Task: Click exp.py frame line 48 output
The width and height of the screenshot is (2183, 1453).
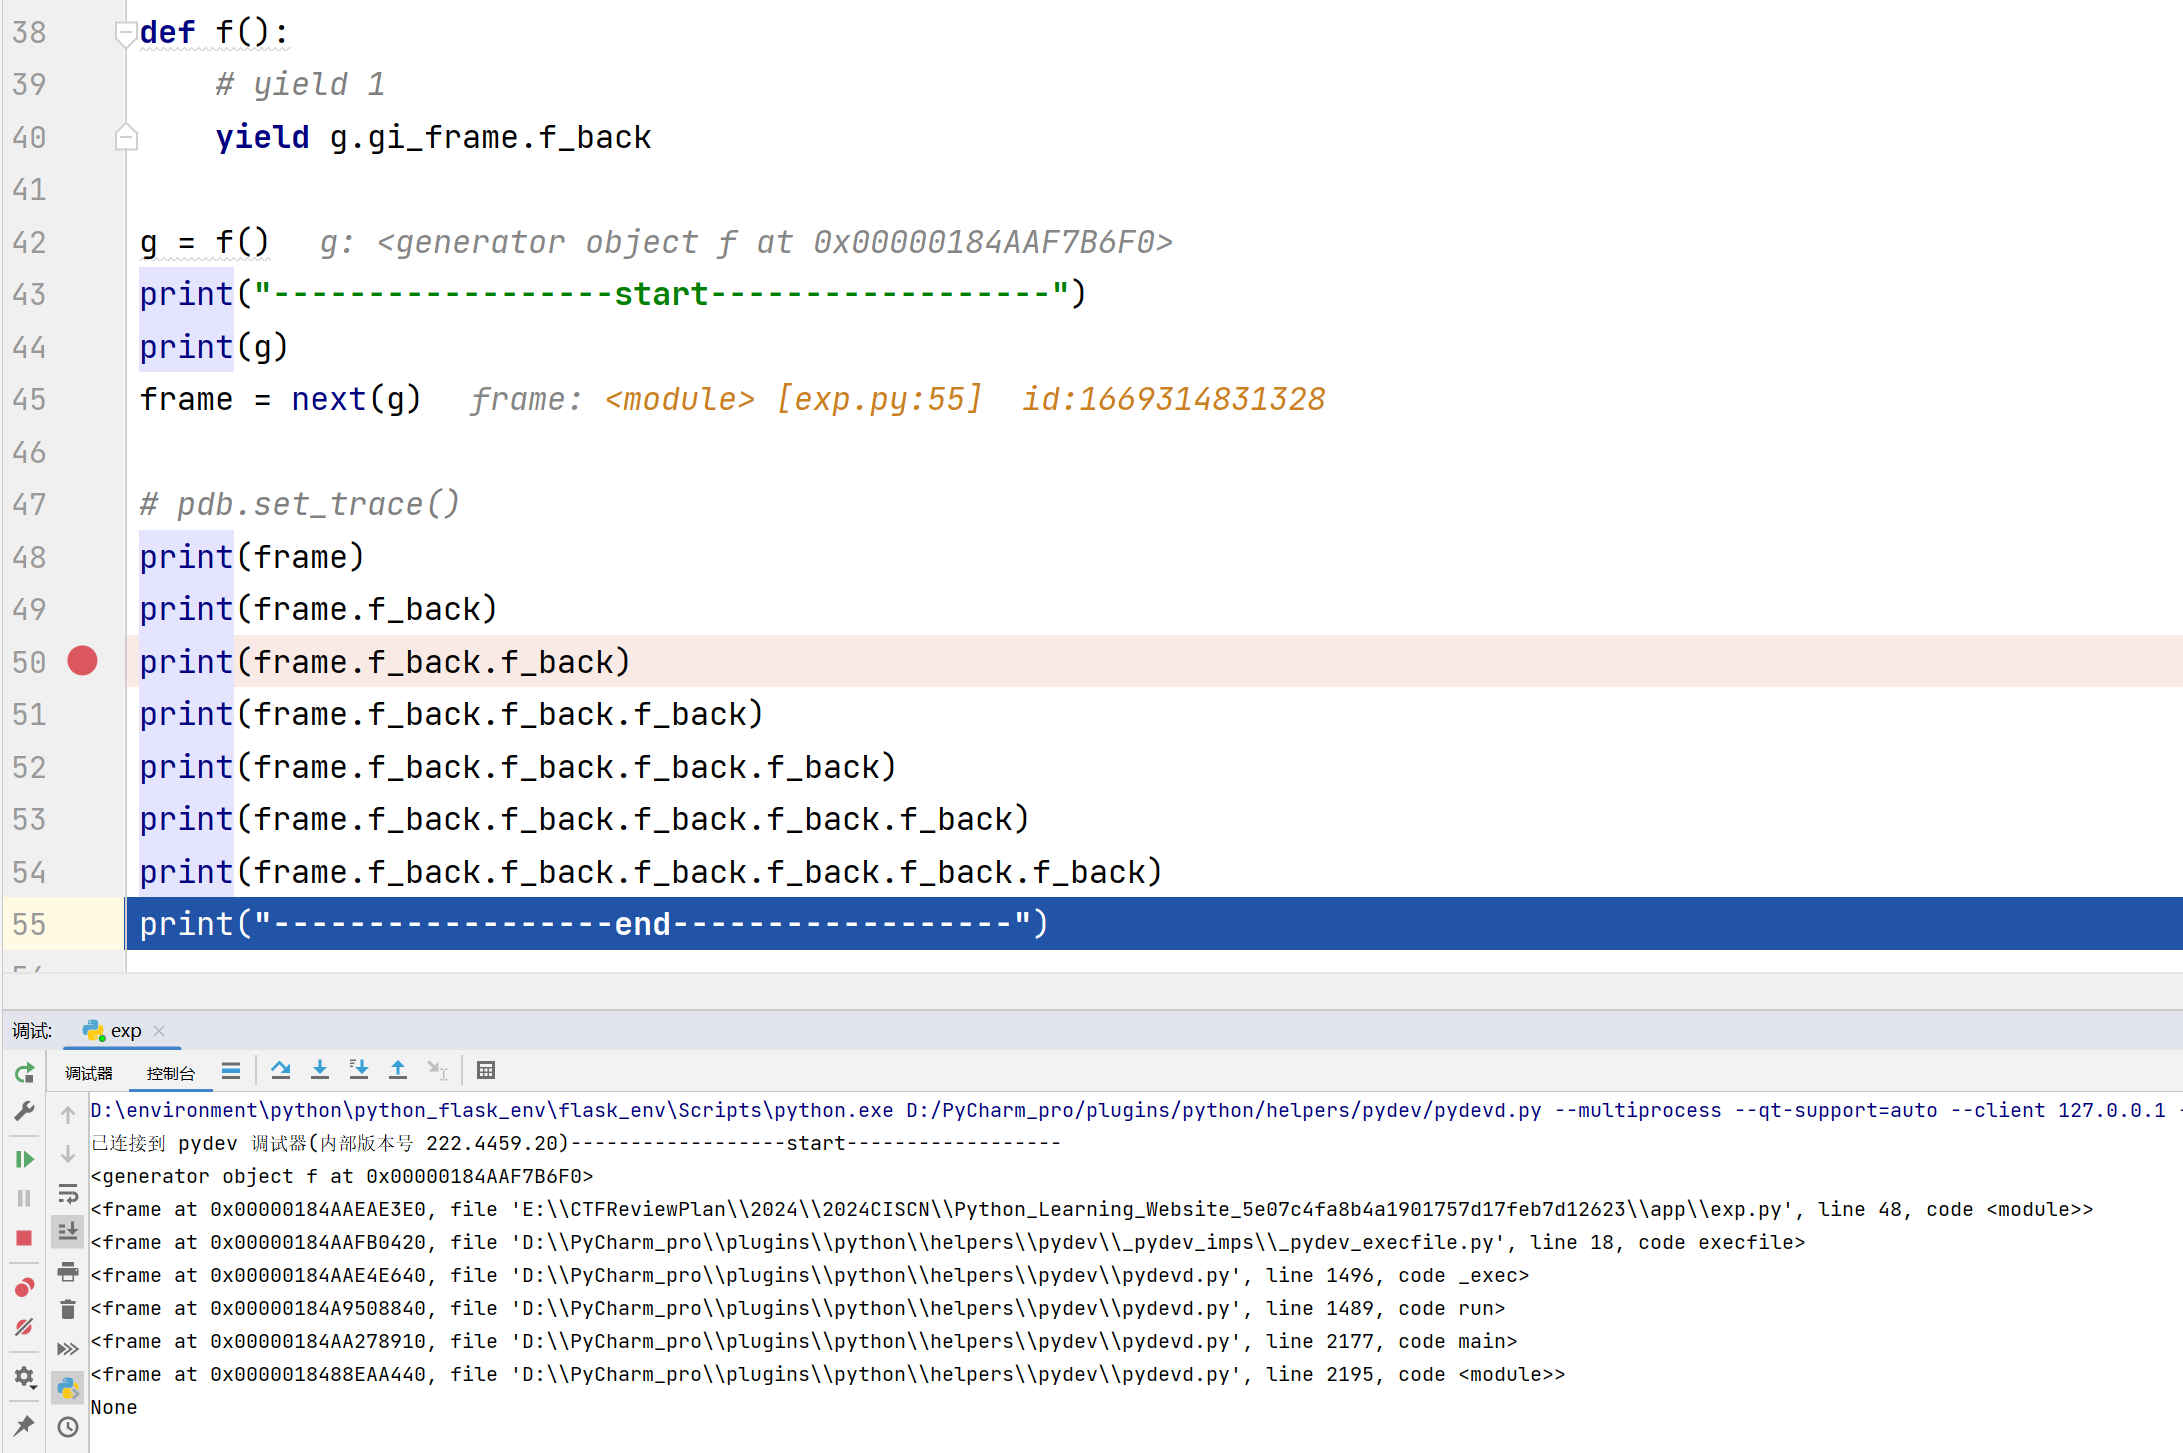Action: (x=1092, y=1209)
